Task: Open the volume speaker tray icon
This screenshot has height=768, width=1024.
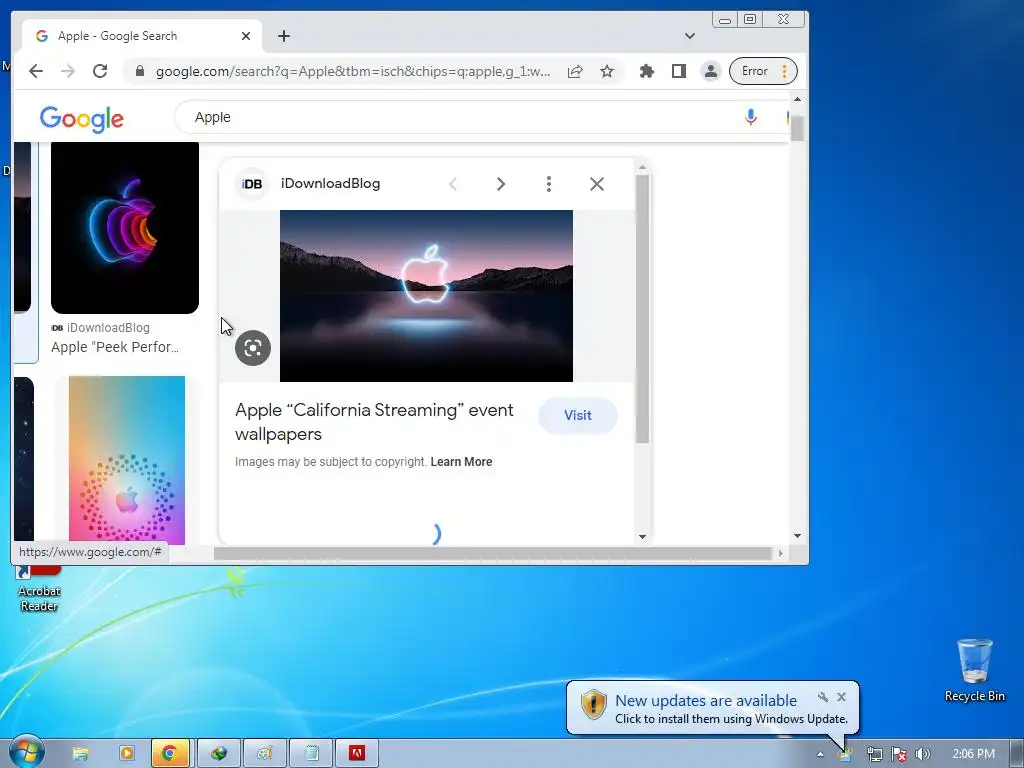Action: click(922, 754)
